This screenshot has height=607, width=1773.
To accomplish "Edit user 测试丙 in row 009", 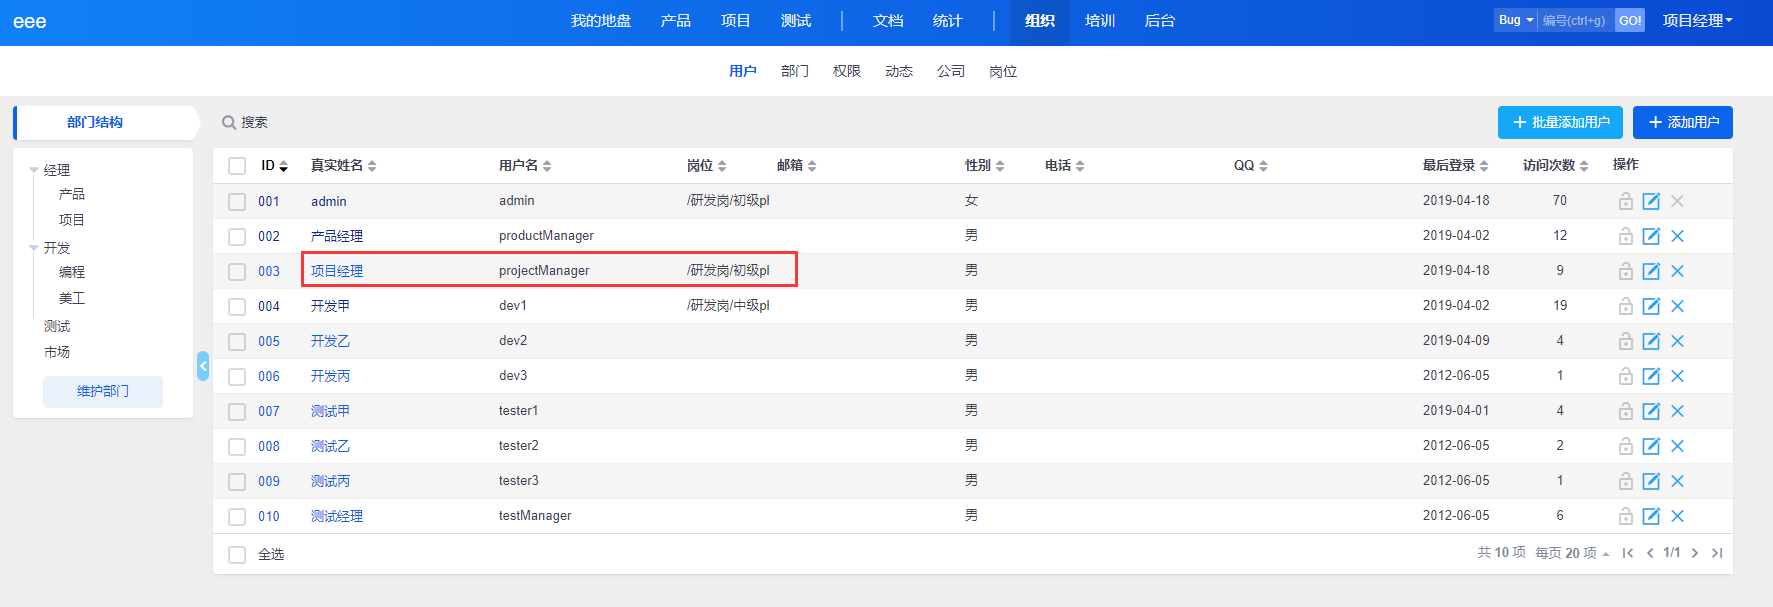I will click(x=1651, y=481).
